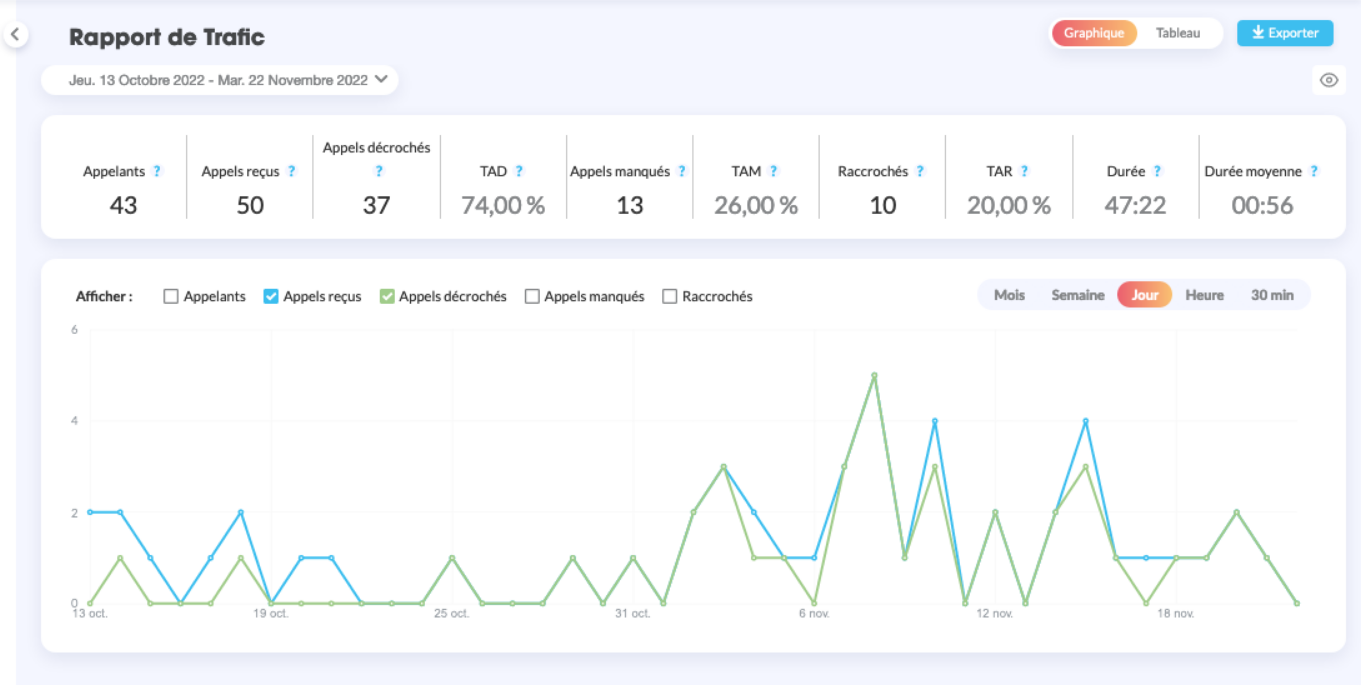Set chart granularity to Semaine
This screenshot has width=1361, height=685.
tap(1077, 295)
